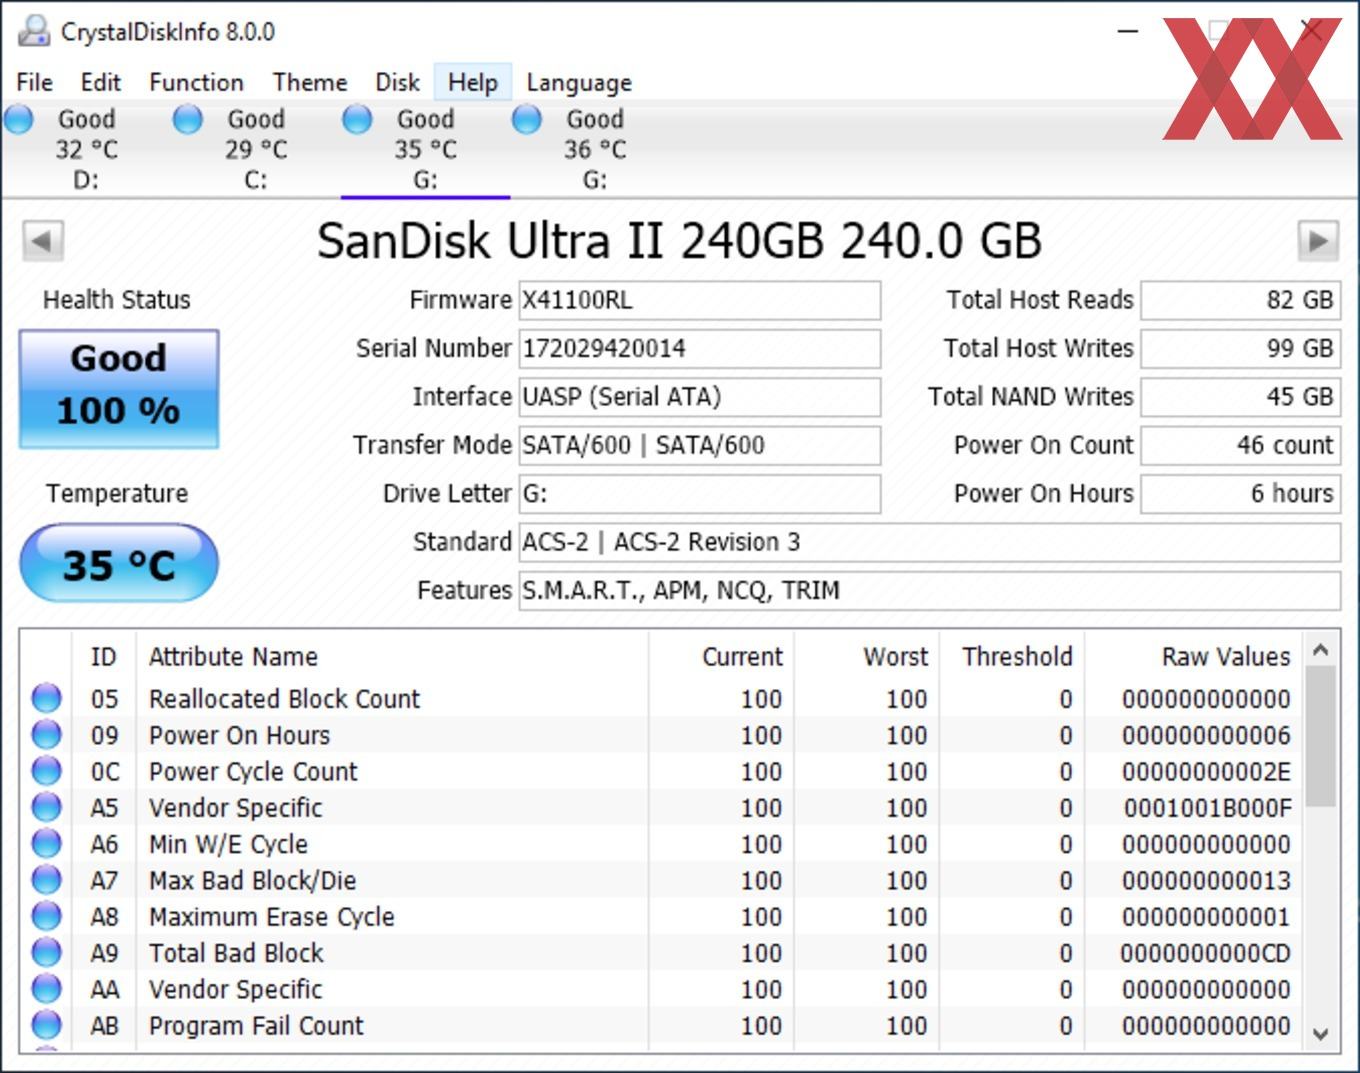Screen dimensions: 1360x1073
Task: Click raw value 00000000002E
Action: point(1206,772)
